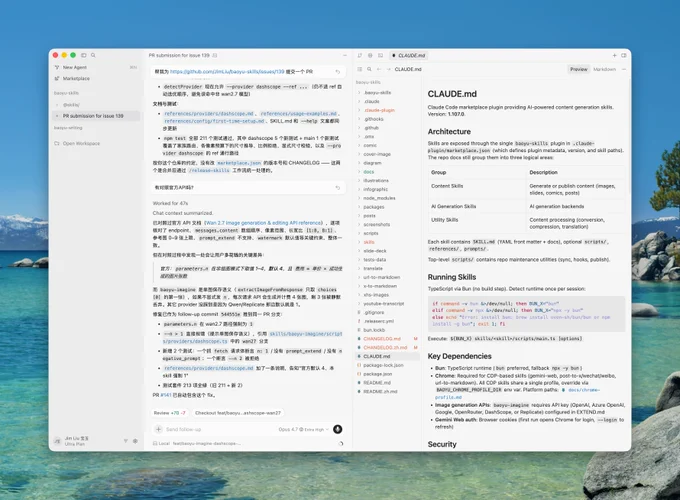Expand the .claude-plugin folder
This screenshot has height=500, width=680.
click(x=379, y=110)
